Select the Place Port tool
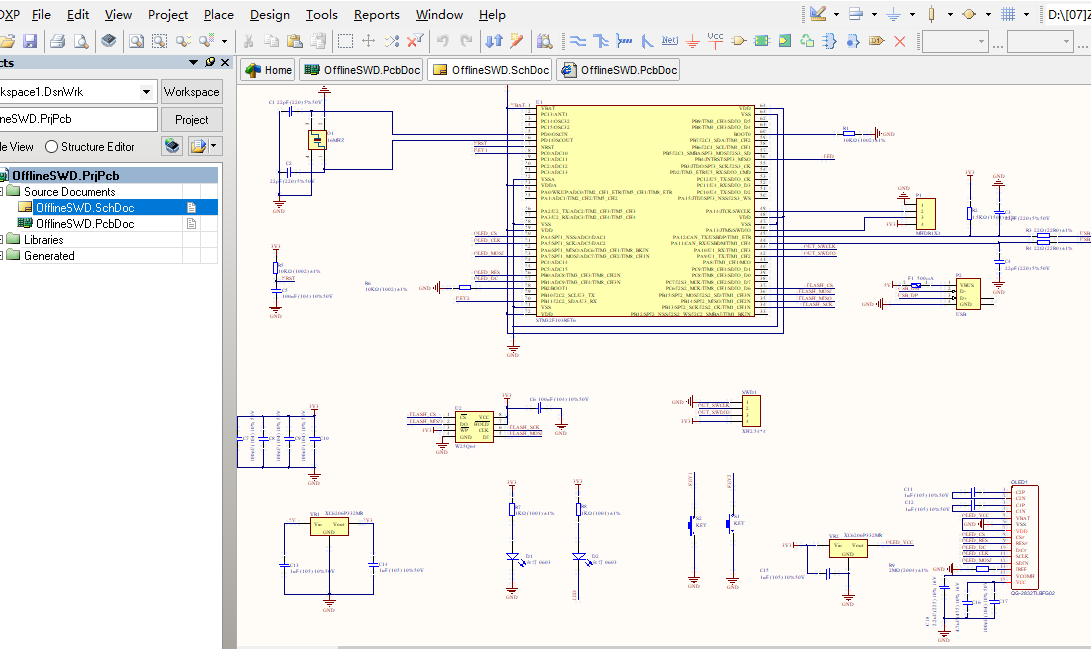This screenshot has height=649, width=1091. [x=877, y=41]
